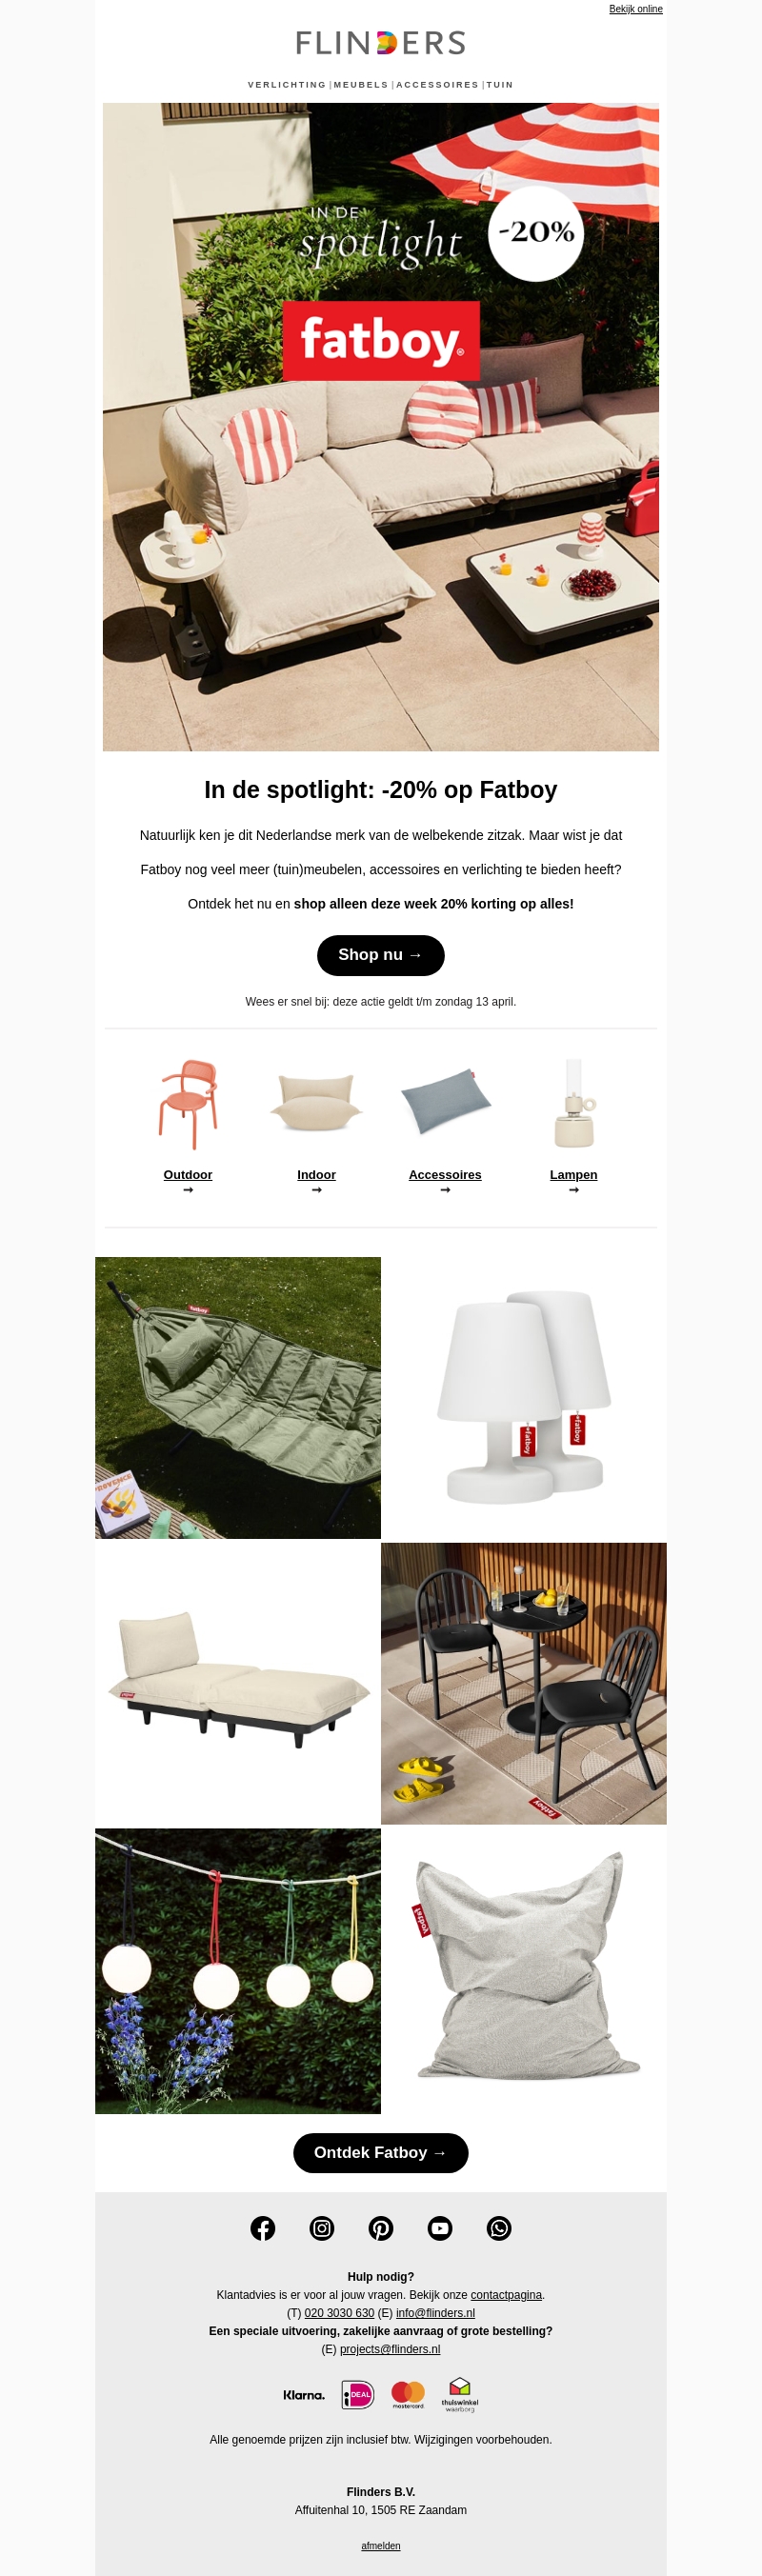
Task: Click the afmelden unsubscribe link
Action: pyautogui.click(x=381, y=2545)
